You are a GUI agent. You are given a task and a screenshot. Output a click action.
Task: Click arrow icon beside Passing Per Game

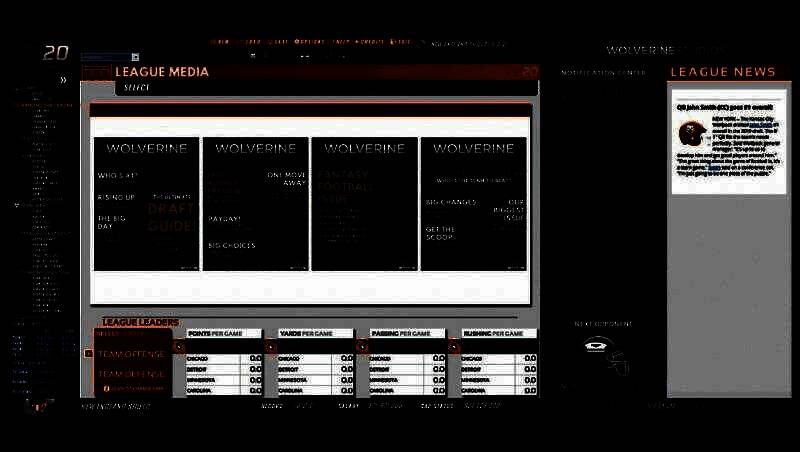(x=362, y=347)
